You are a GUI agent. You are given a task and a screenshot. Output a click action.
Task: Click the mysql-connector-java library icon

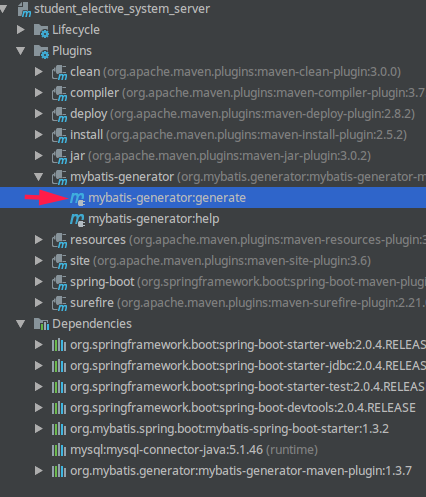[x=59, y=450]
